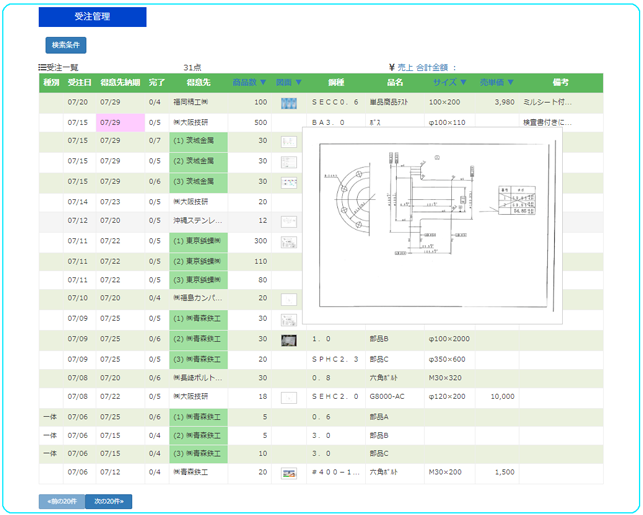Select green cell (2) 茨城金属
The height and width of the screenshot is (515, 643).
[198, 162]
